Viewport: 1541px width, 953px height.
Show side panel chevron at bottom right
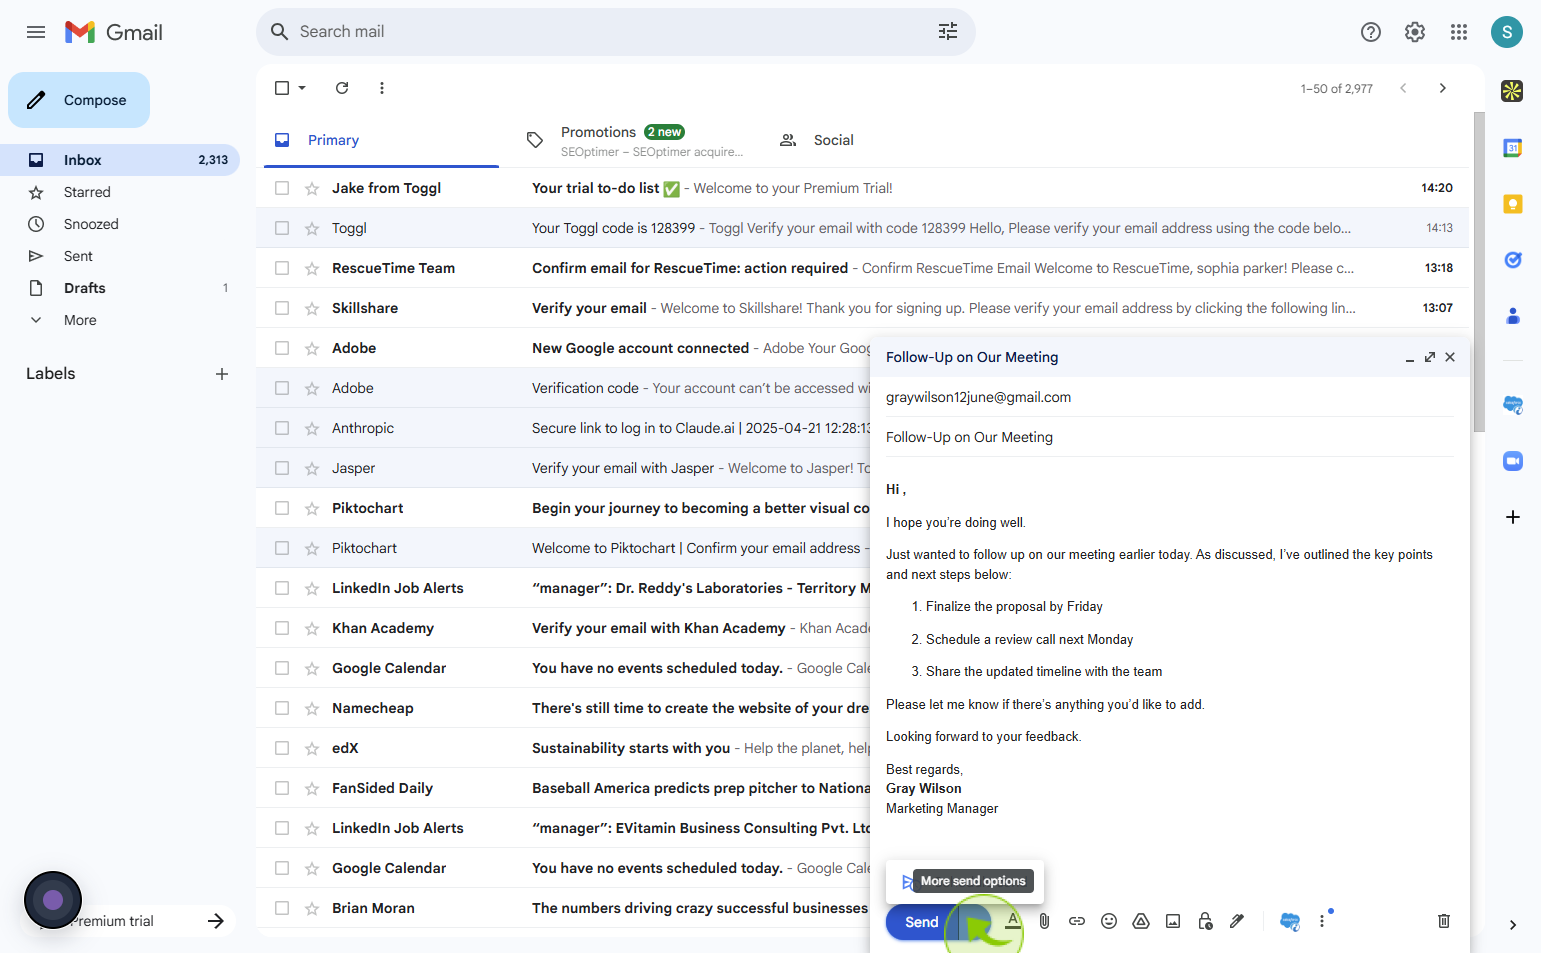(x=1513, y=925)
